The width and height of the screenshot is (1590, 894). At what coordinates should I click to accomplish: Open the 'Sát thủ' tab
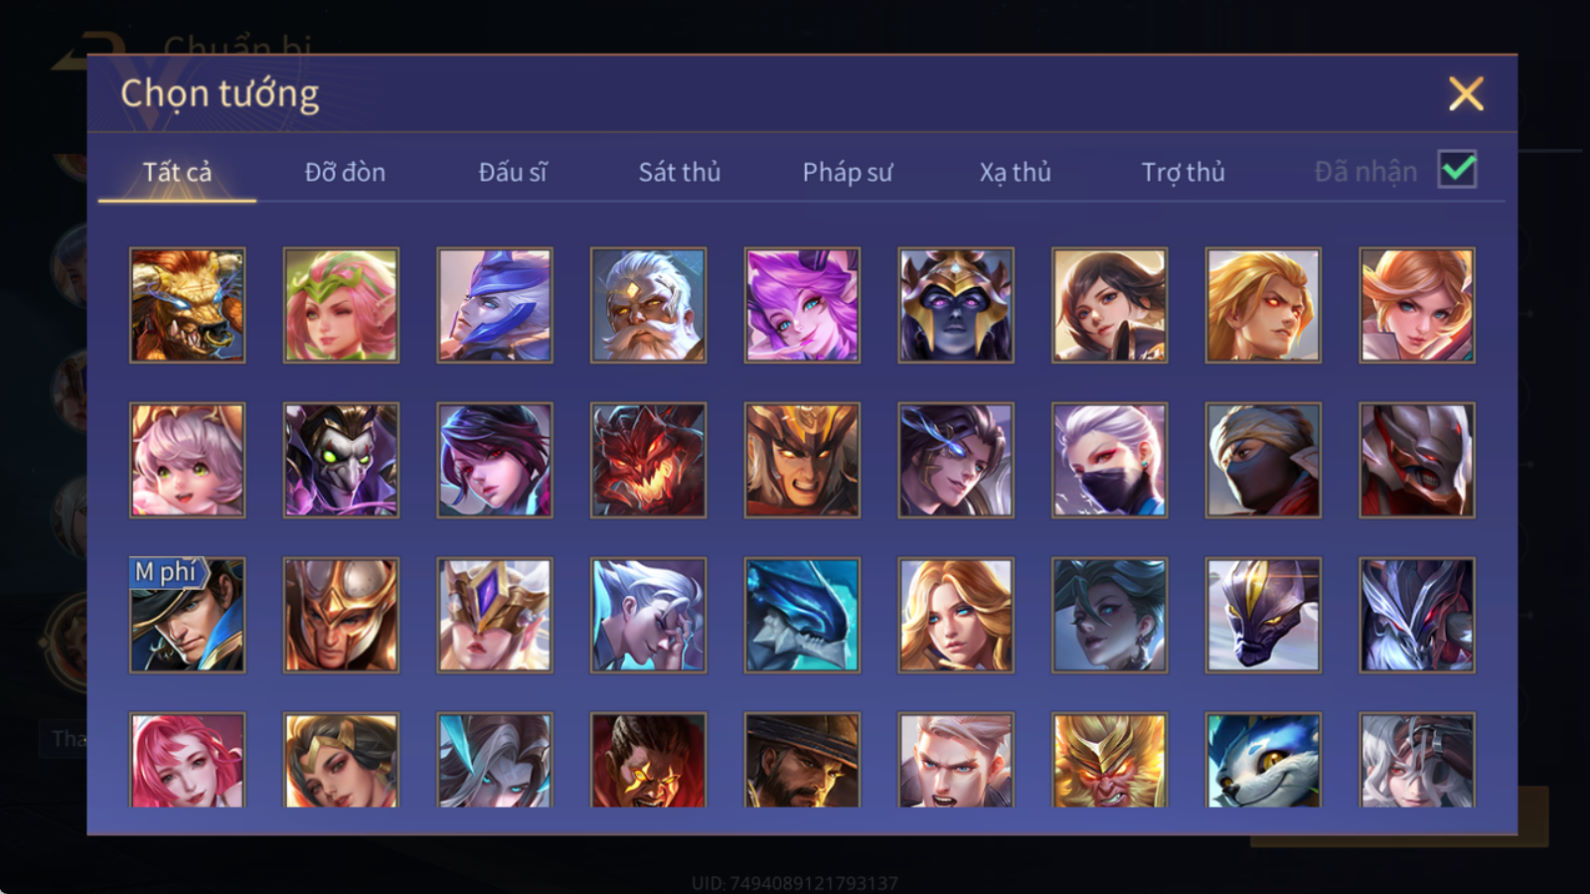pos(680,172)
